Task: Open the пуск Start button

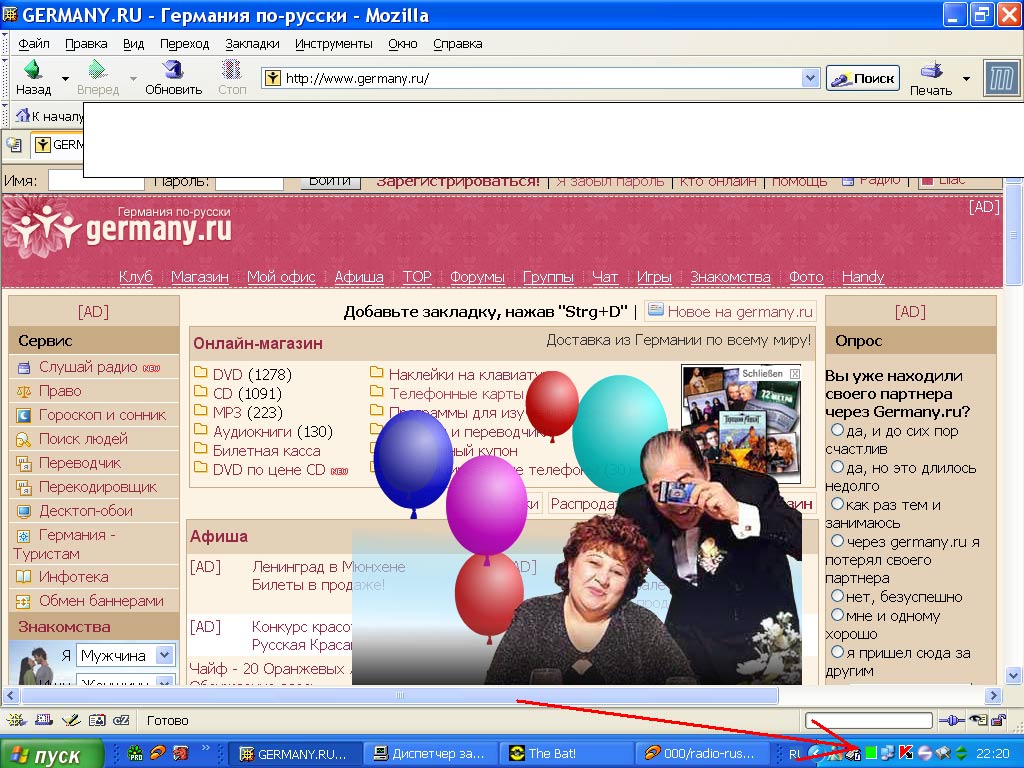Action: [52, 753]
